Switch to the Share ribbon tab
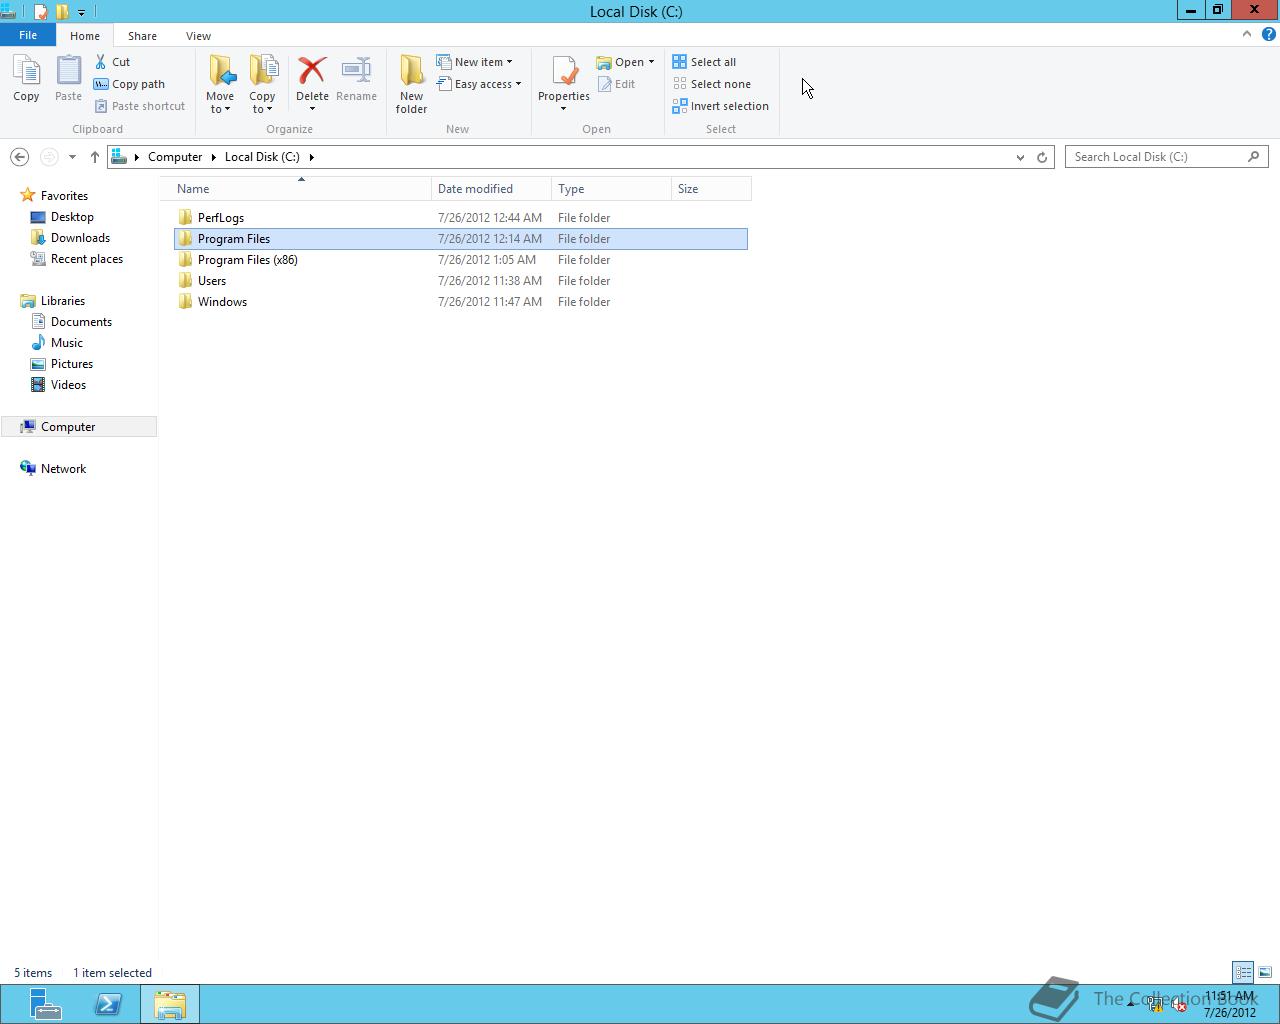 coord(142,36)
